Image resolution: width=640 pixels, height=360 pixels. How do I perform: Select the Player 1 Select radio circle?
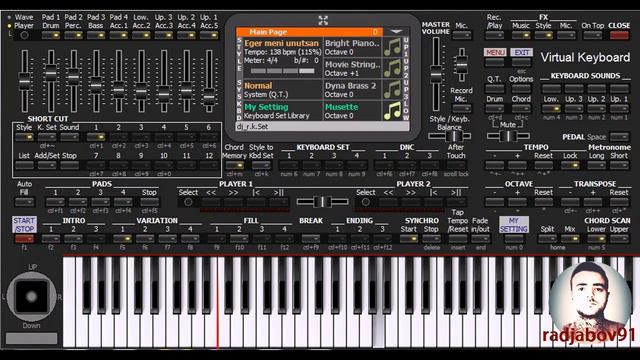pyautogui.click(x=188, y=202)
